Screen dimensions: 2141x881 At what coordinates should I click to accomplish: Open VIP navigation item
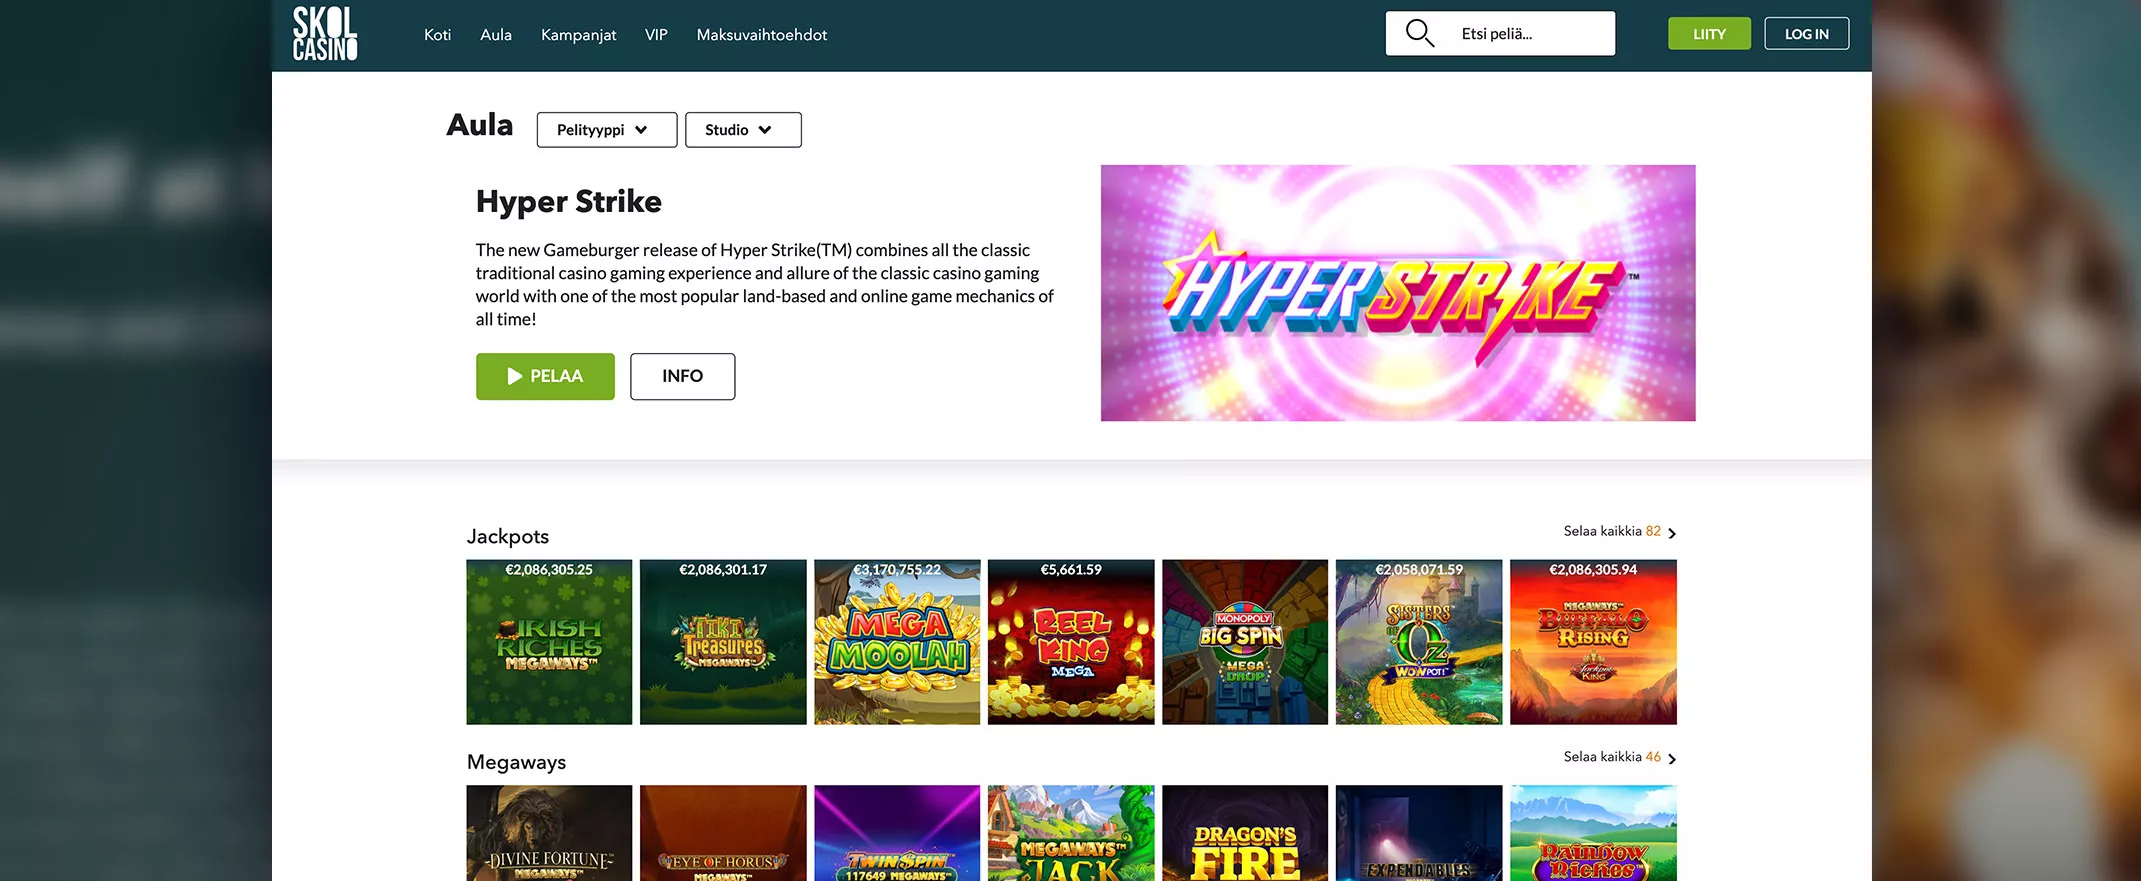click(656, 35)
